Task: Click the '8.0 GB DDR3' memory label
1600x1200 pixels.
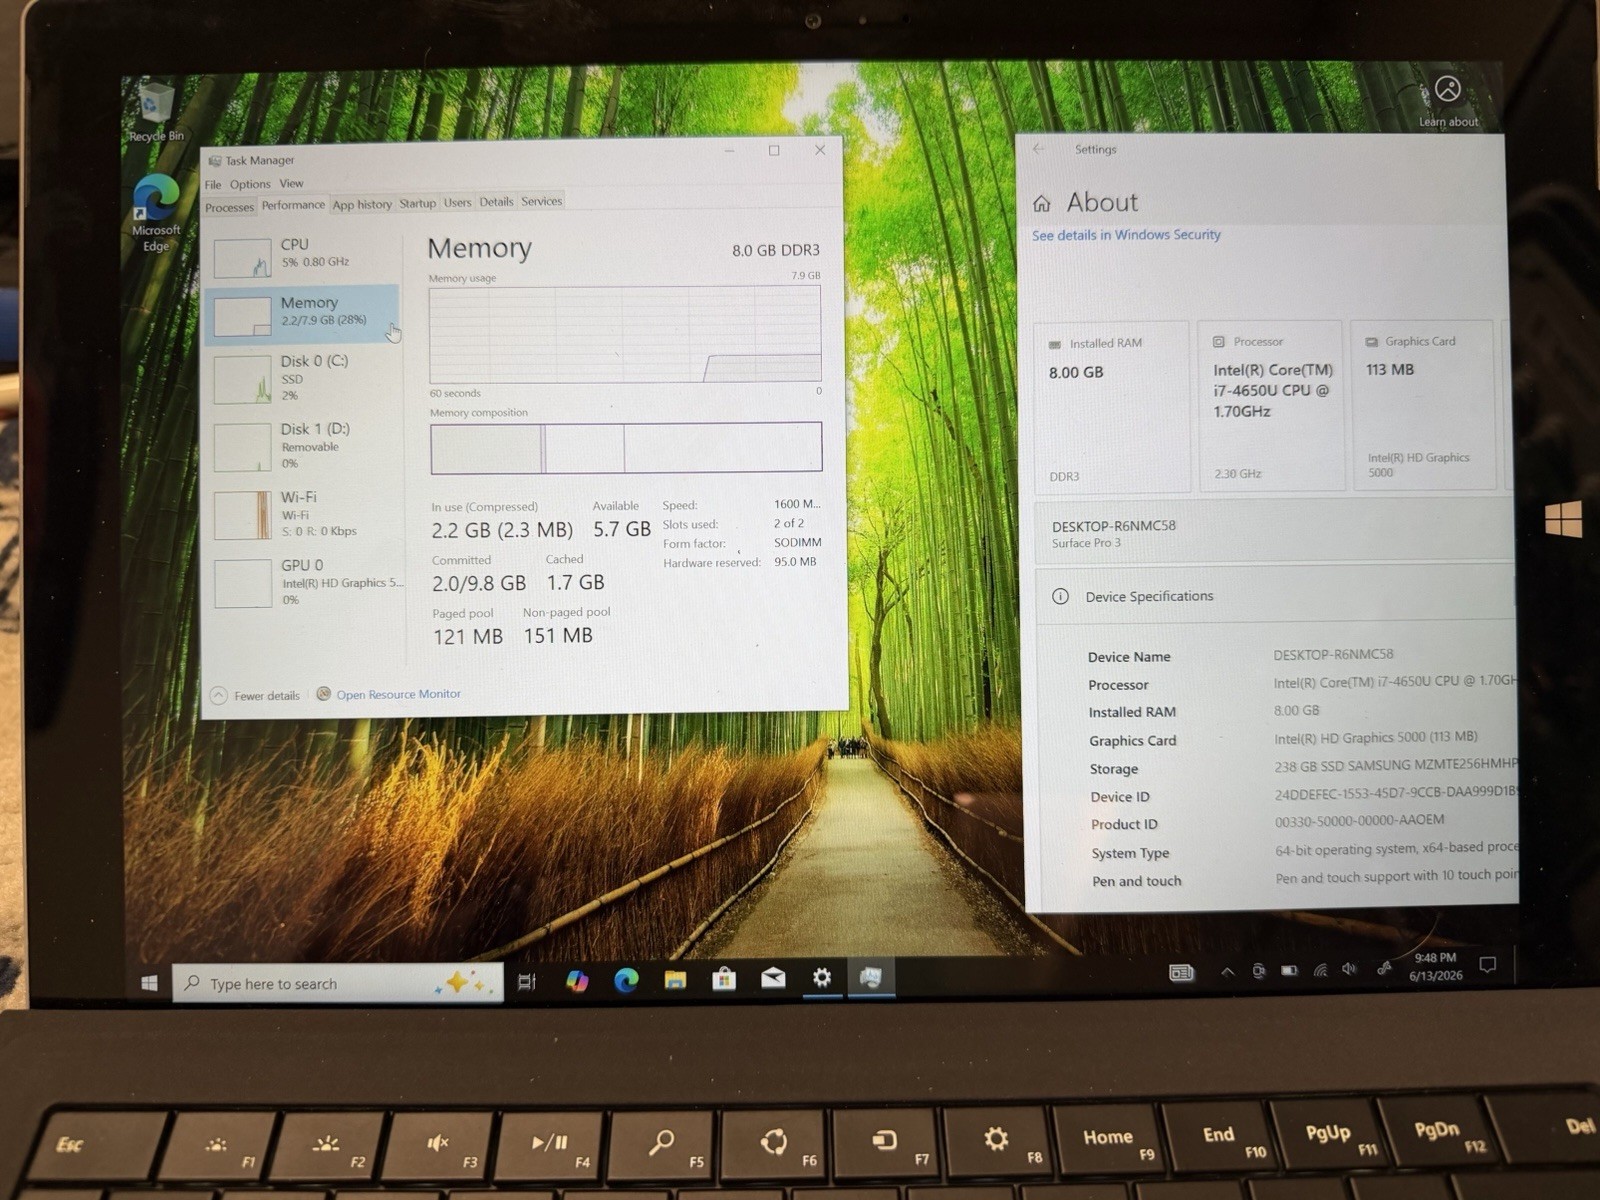Action: pyautogui.click(x=775, y=250)
